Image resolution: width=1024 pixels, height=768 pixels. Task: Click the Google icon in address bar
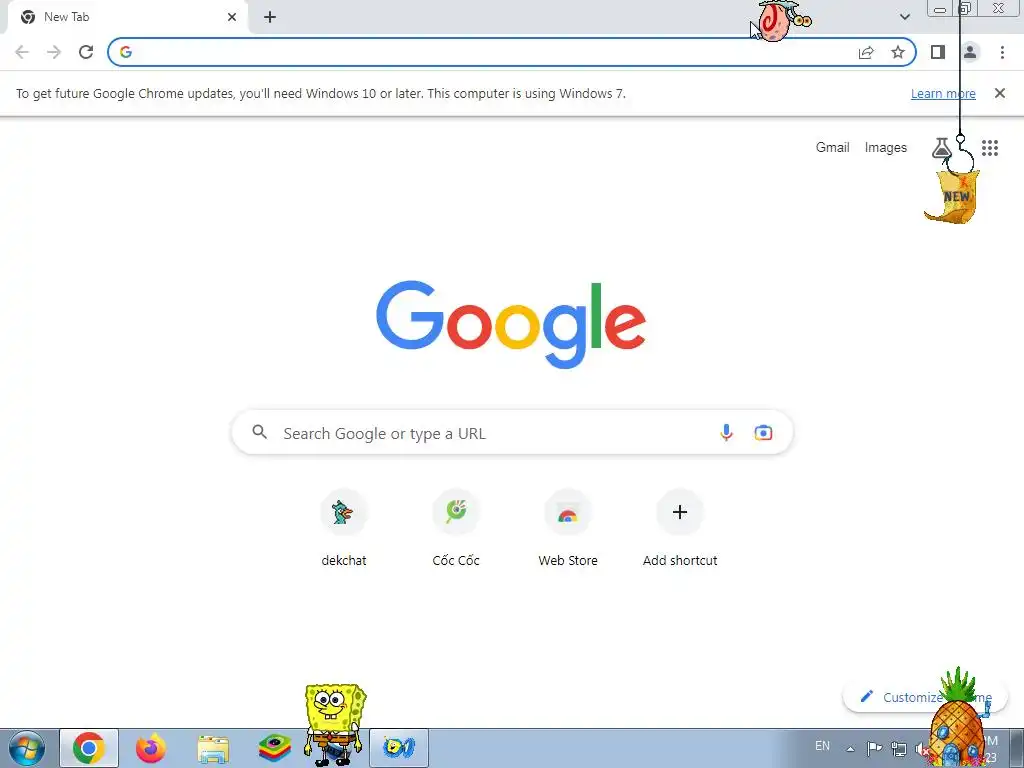tap(125, 52)
